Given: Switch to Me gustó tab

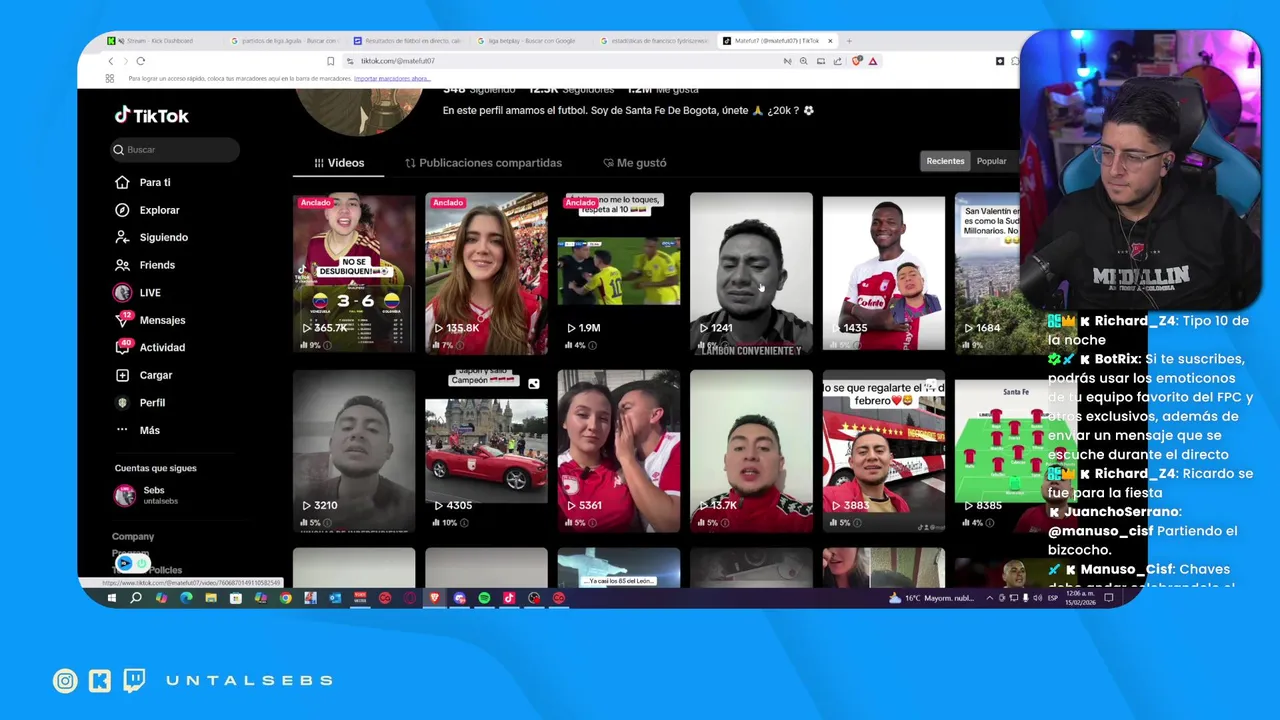Looking at the screenshot, I should (635, 162).
